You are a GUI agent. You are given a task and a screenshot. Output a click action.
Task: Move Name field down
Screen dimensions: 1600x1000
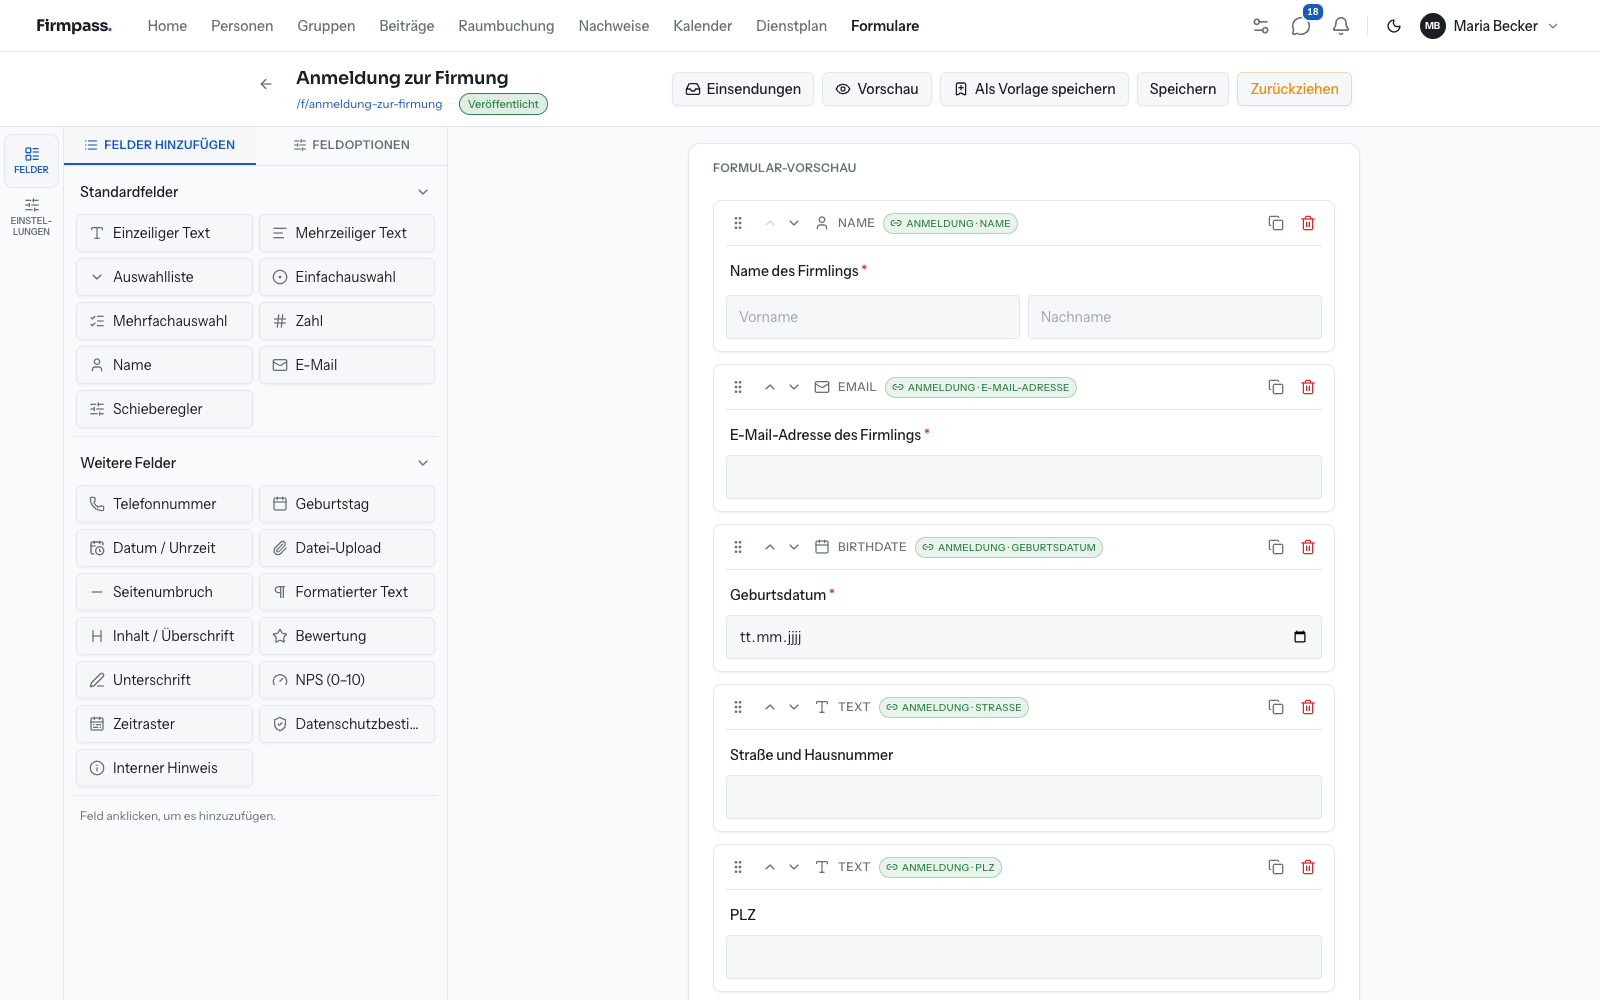tap(794, 223)
